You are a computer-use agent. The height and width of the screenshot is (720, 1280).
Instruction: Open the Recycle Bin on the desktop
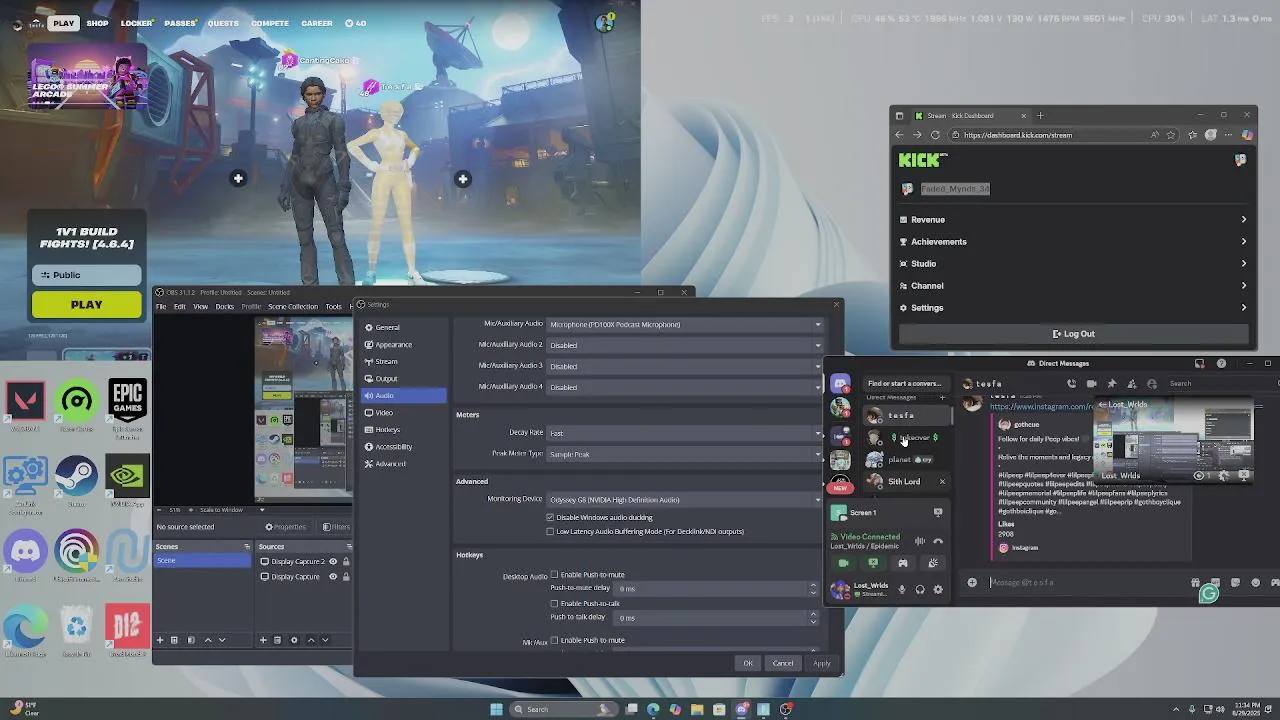(76, 628)
